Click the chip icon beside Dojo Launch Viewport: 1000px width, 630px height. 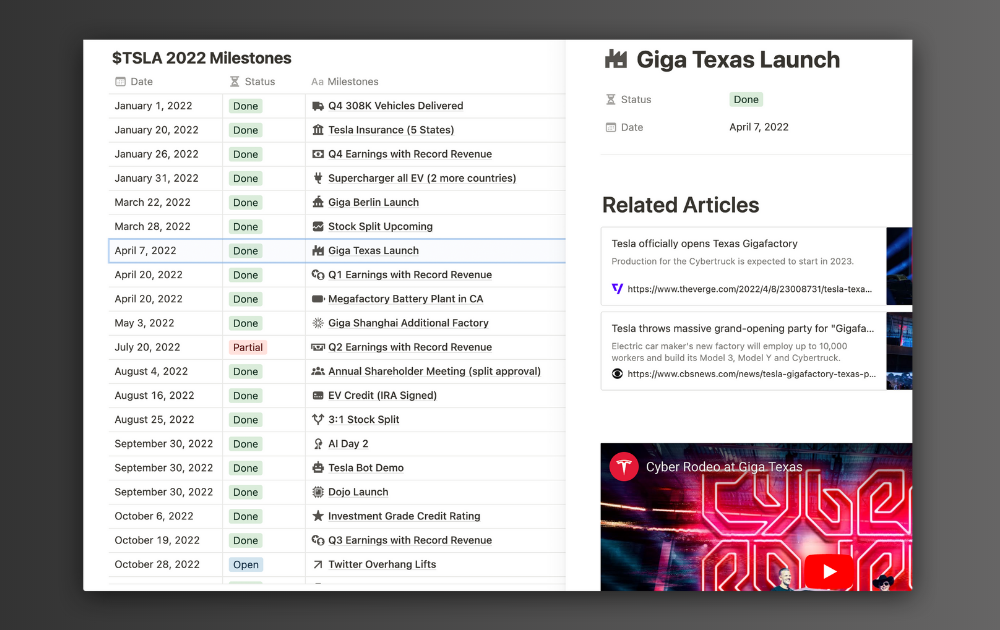(x=318, y=492)
